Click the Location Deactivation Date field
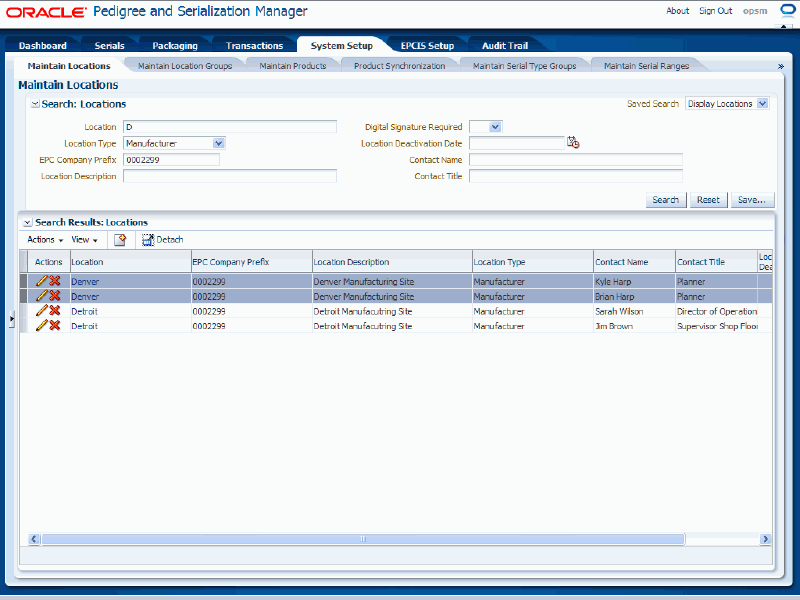Viewport: 800px width, 600px height. 517,143
